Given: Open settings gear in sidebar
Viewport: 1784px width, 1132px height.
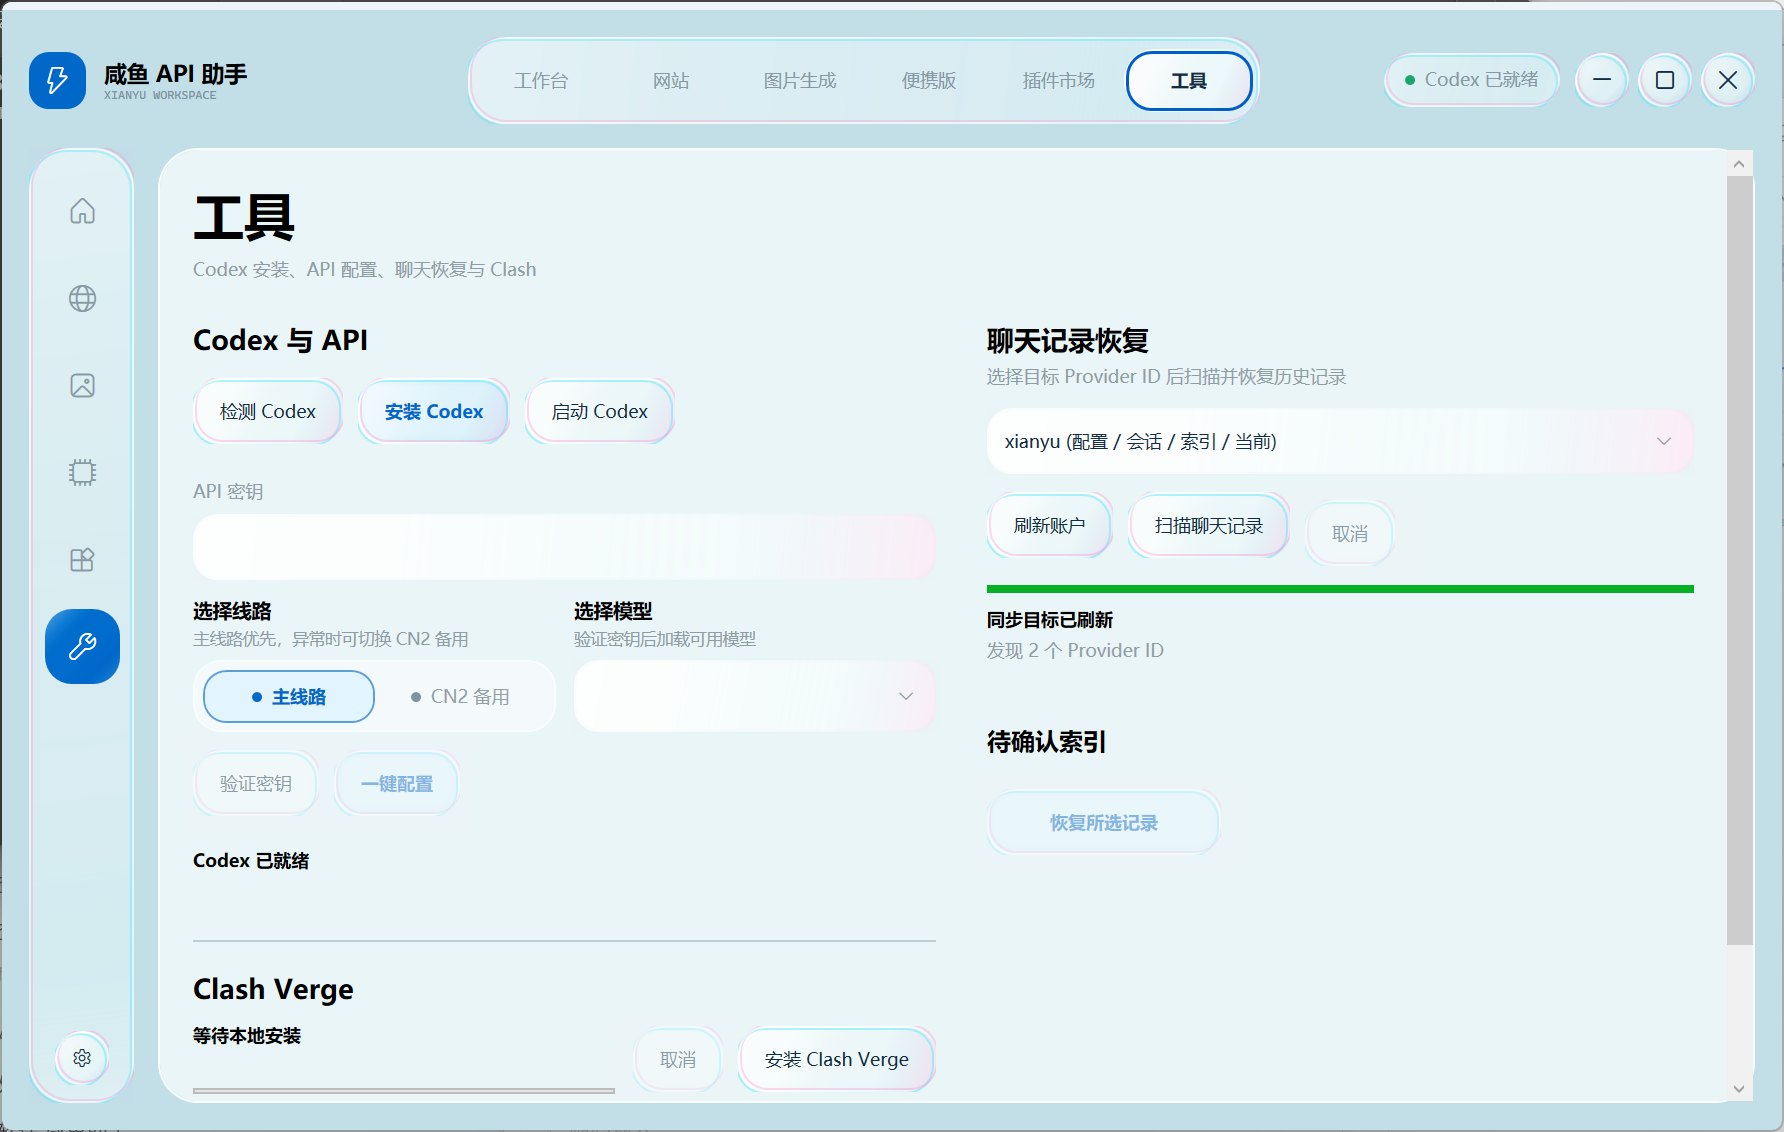Looking at the screenshot, I should point(82,1058).
